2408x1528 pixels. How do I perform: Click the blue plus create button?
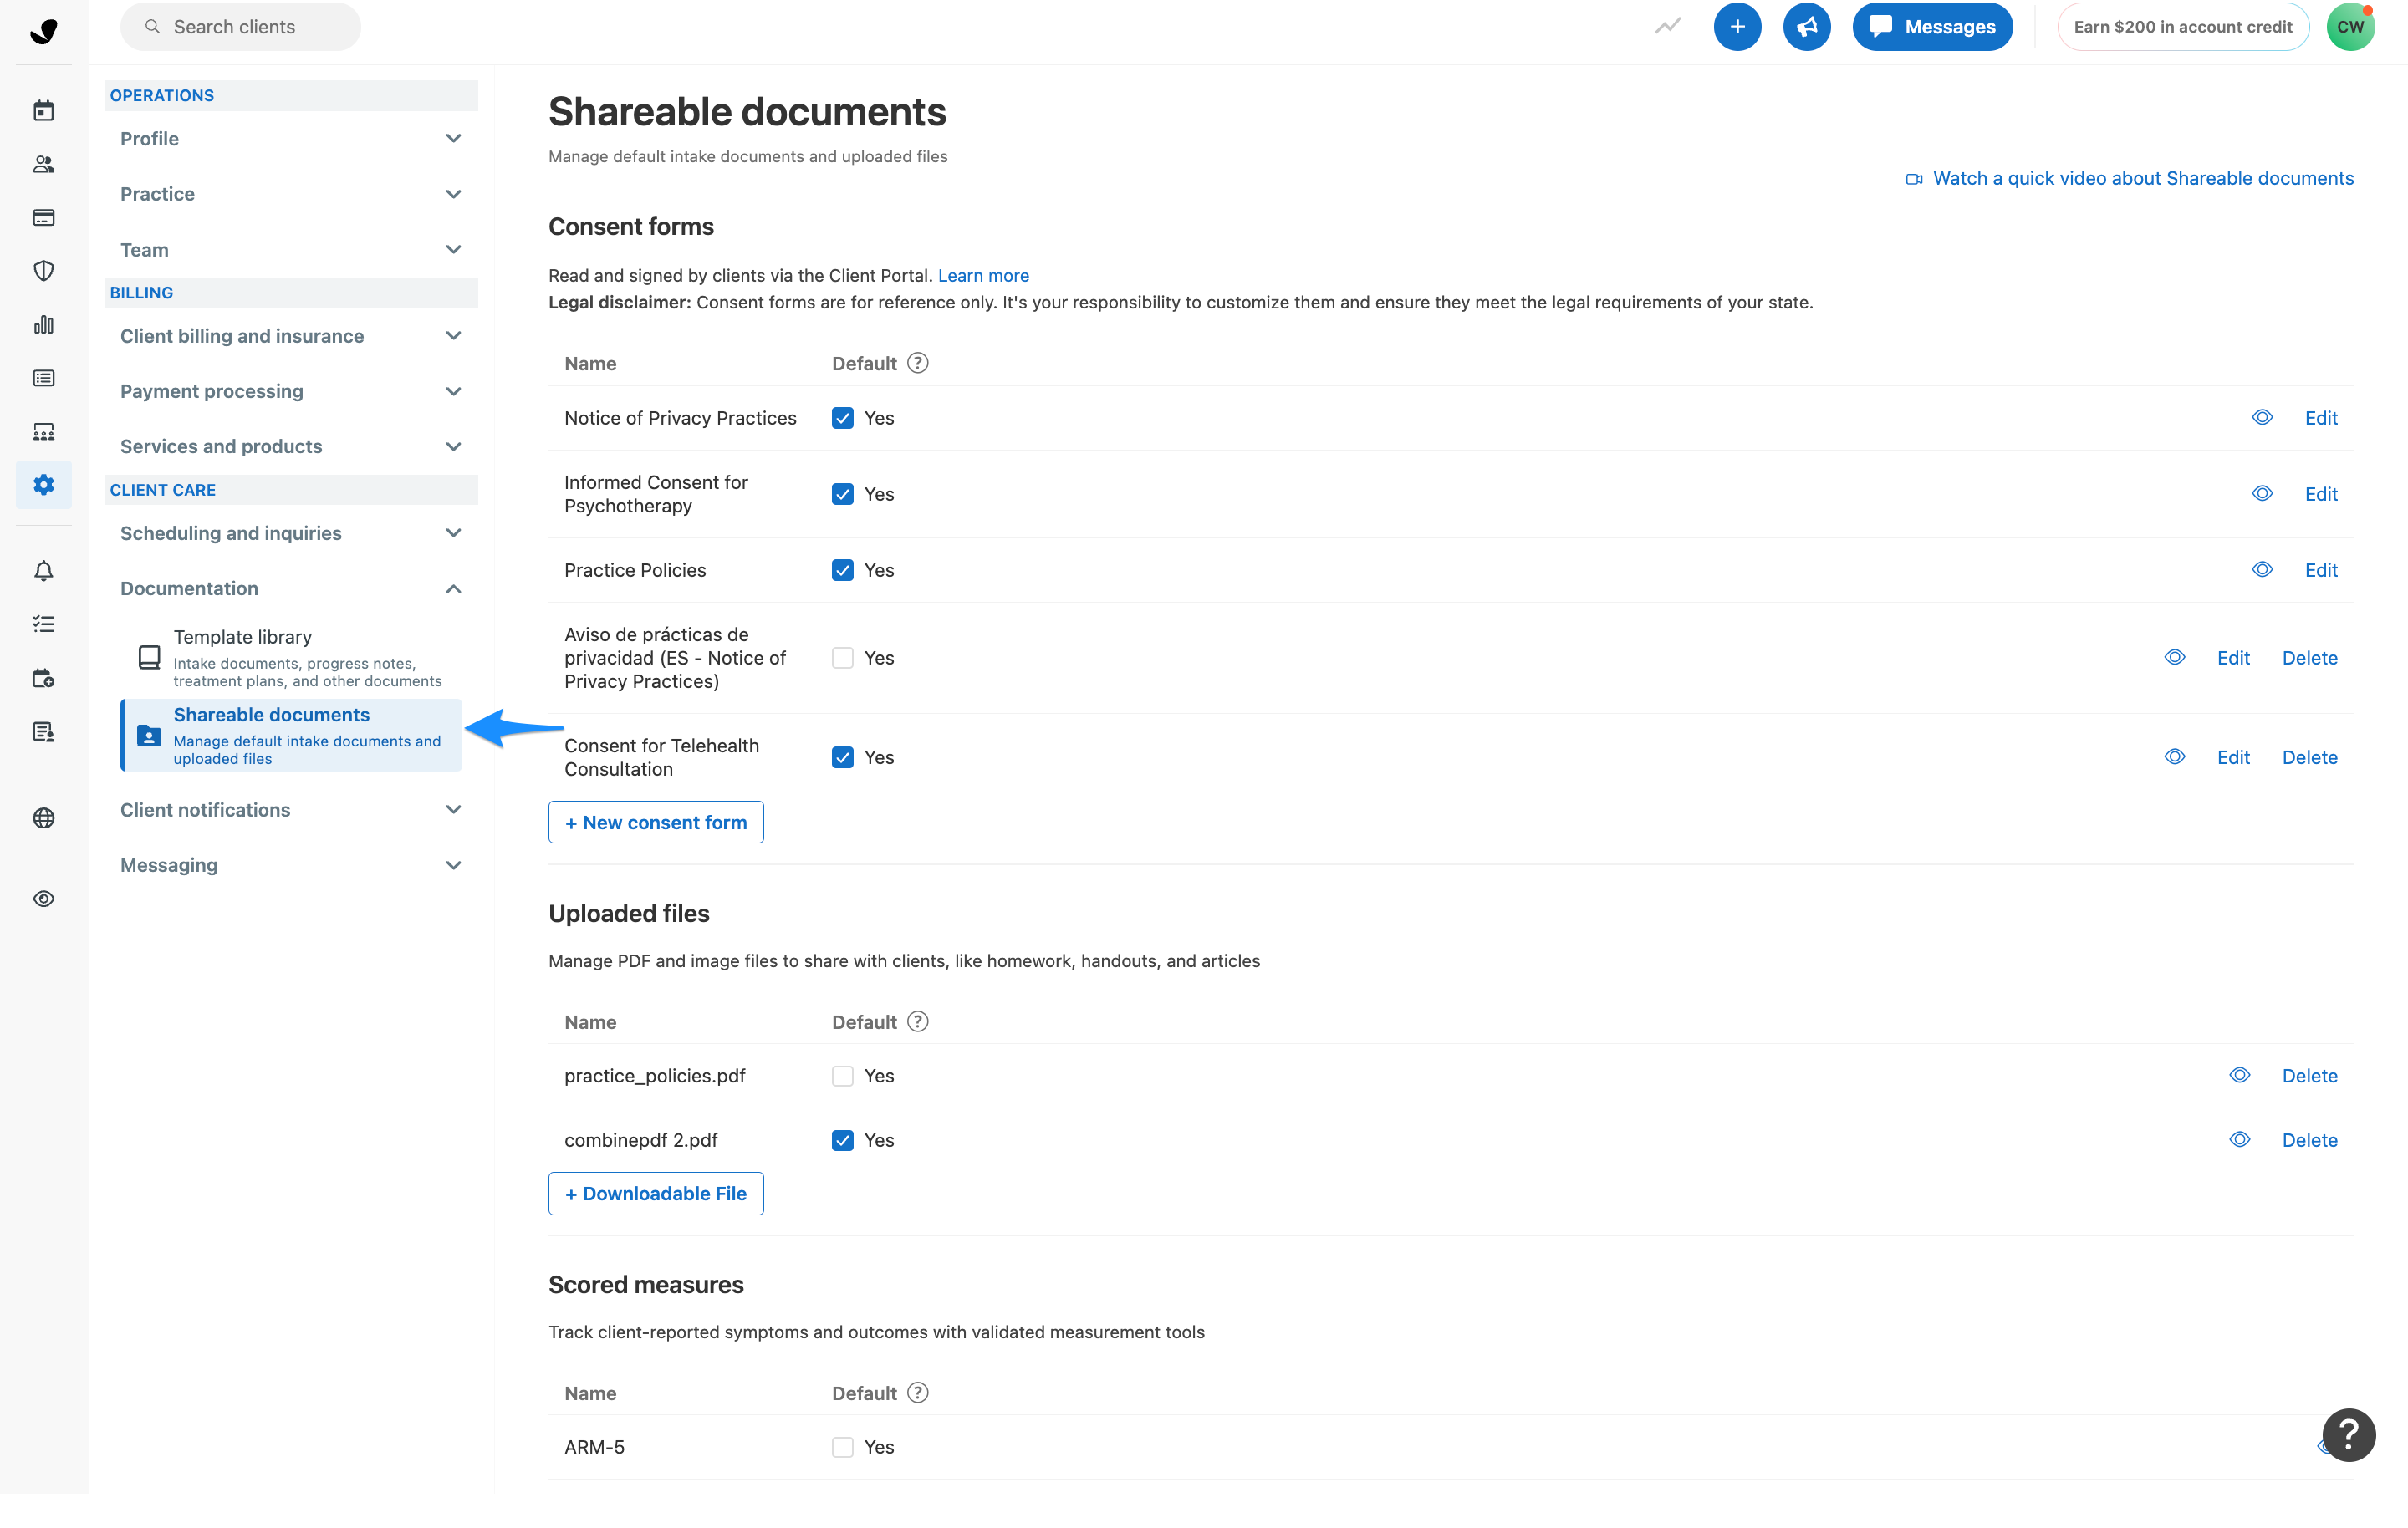click(1737, 27)
